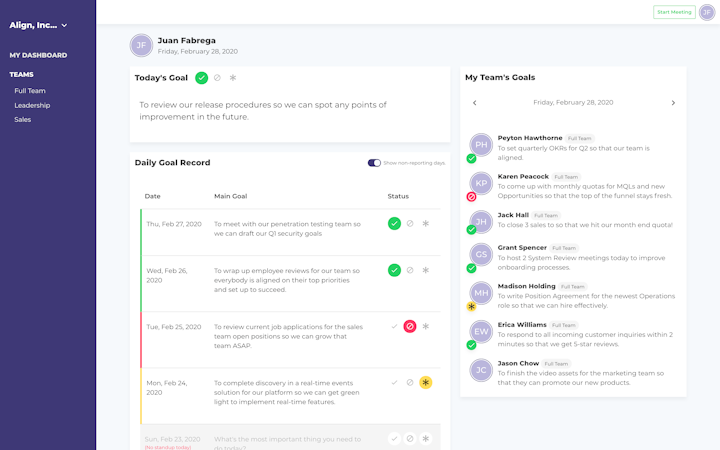
Task: Click asterisk status for Today's Goal
Action: click(x=233, y=78)
